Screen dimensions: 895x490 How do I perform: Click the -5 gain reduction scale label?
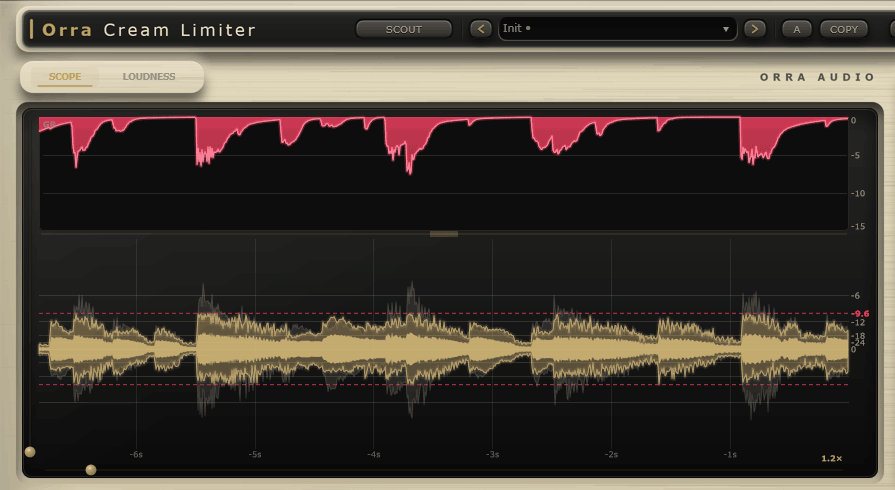tap(855, 155)
